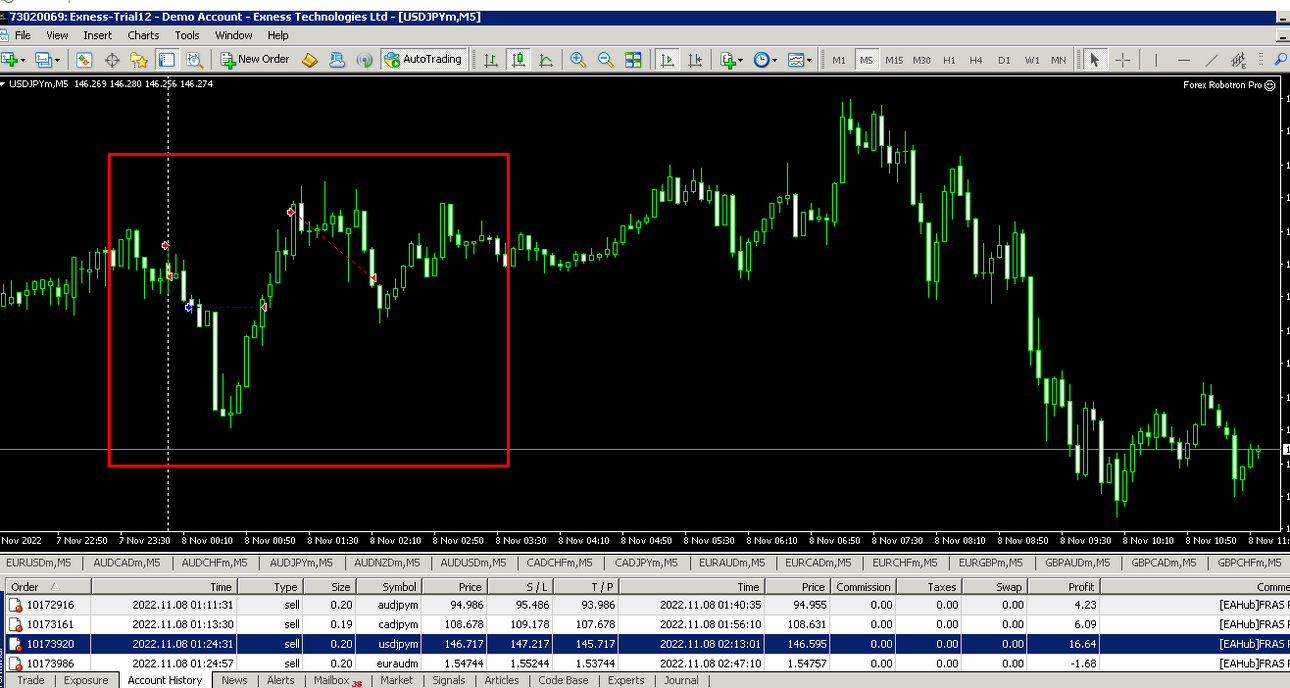Open the Templates dropdown arrow
Screen dimensions: 1290x688
click(809, 60)
